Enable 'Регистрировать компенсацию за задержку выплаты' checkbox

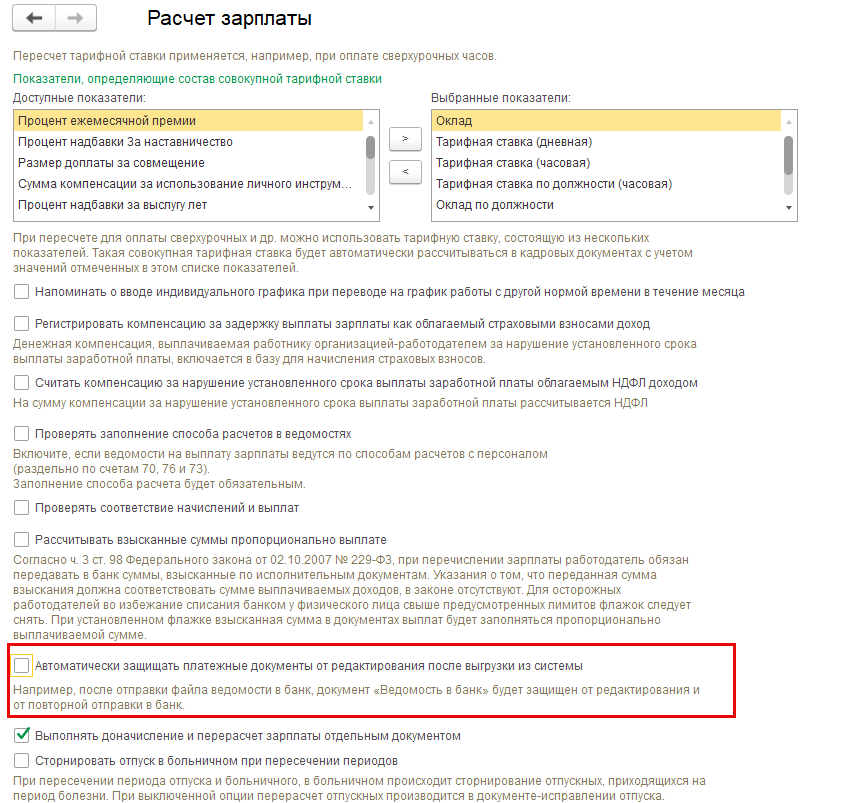pyautogui.click(x=22, y=324)
